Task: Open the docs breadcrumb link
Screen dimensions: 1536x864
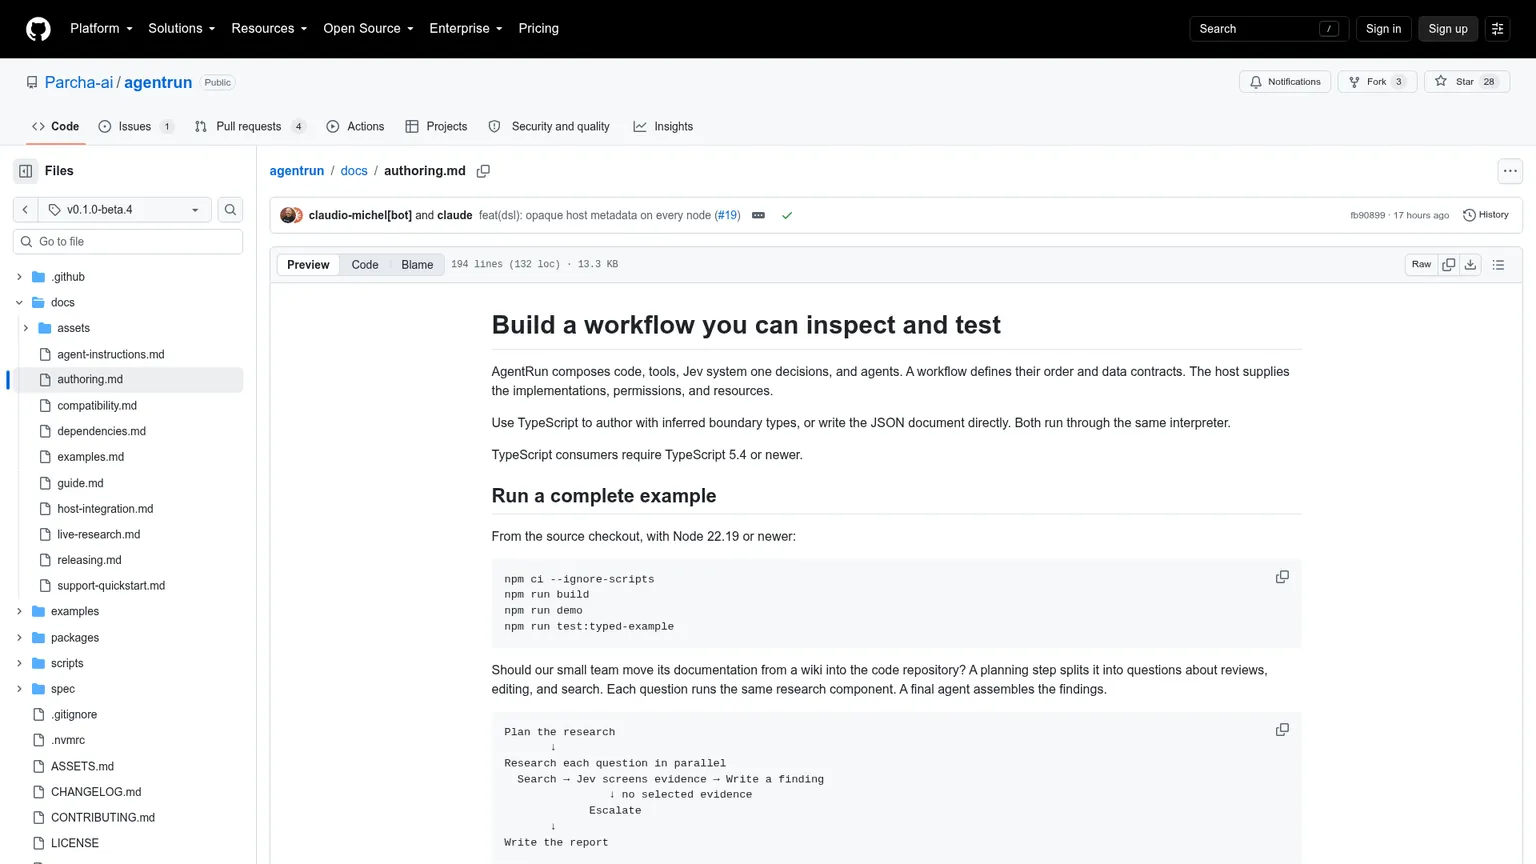Action: pos(354,171)
